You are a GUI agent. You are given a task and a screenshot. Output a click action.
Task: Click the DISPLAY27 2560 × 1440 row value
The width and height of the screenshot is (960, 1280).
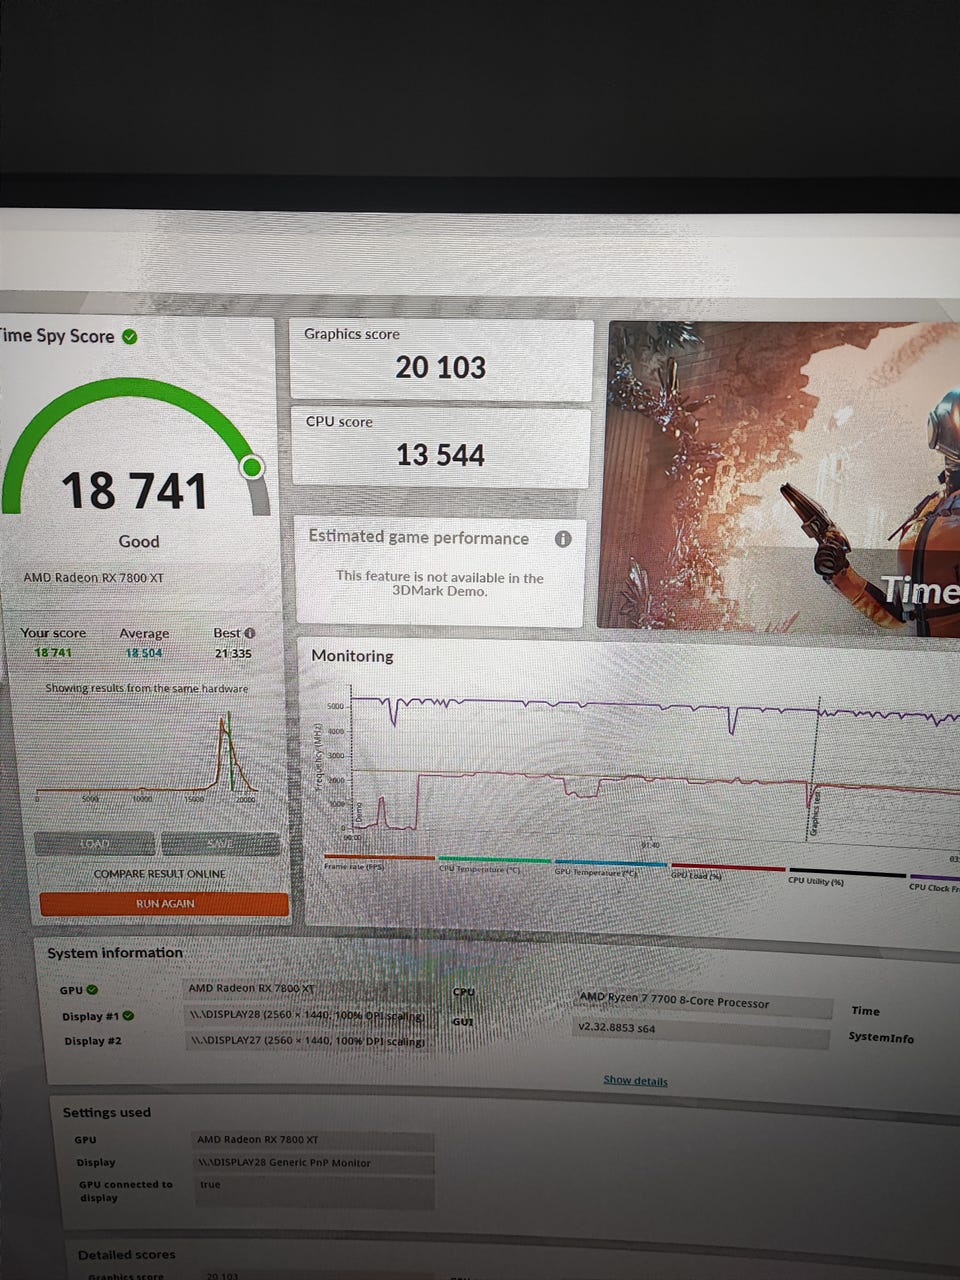308,1041
